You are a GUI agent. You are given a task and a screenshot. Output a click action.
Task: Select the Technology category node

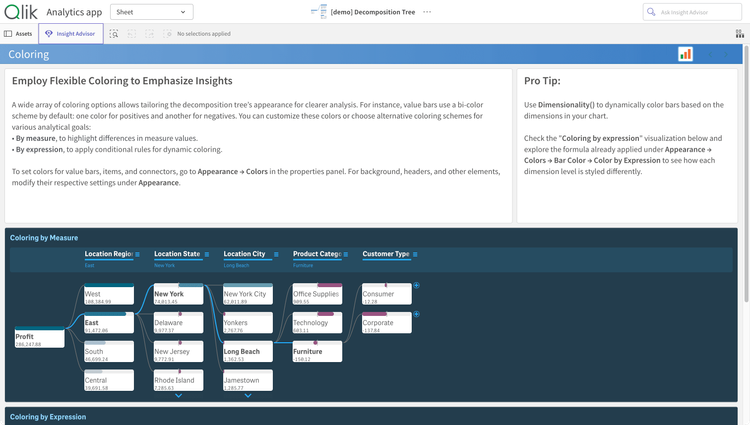[316, 325]
